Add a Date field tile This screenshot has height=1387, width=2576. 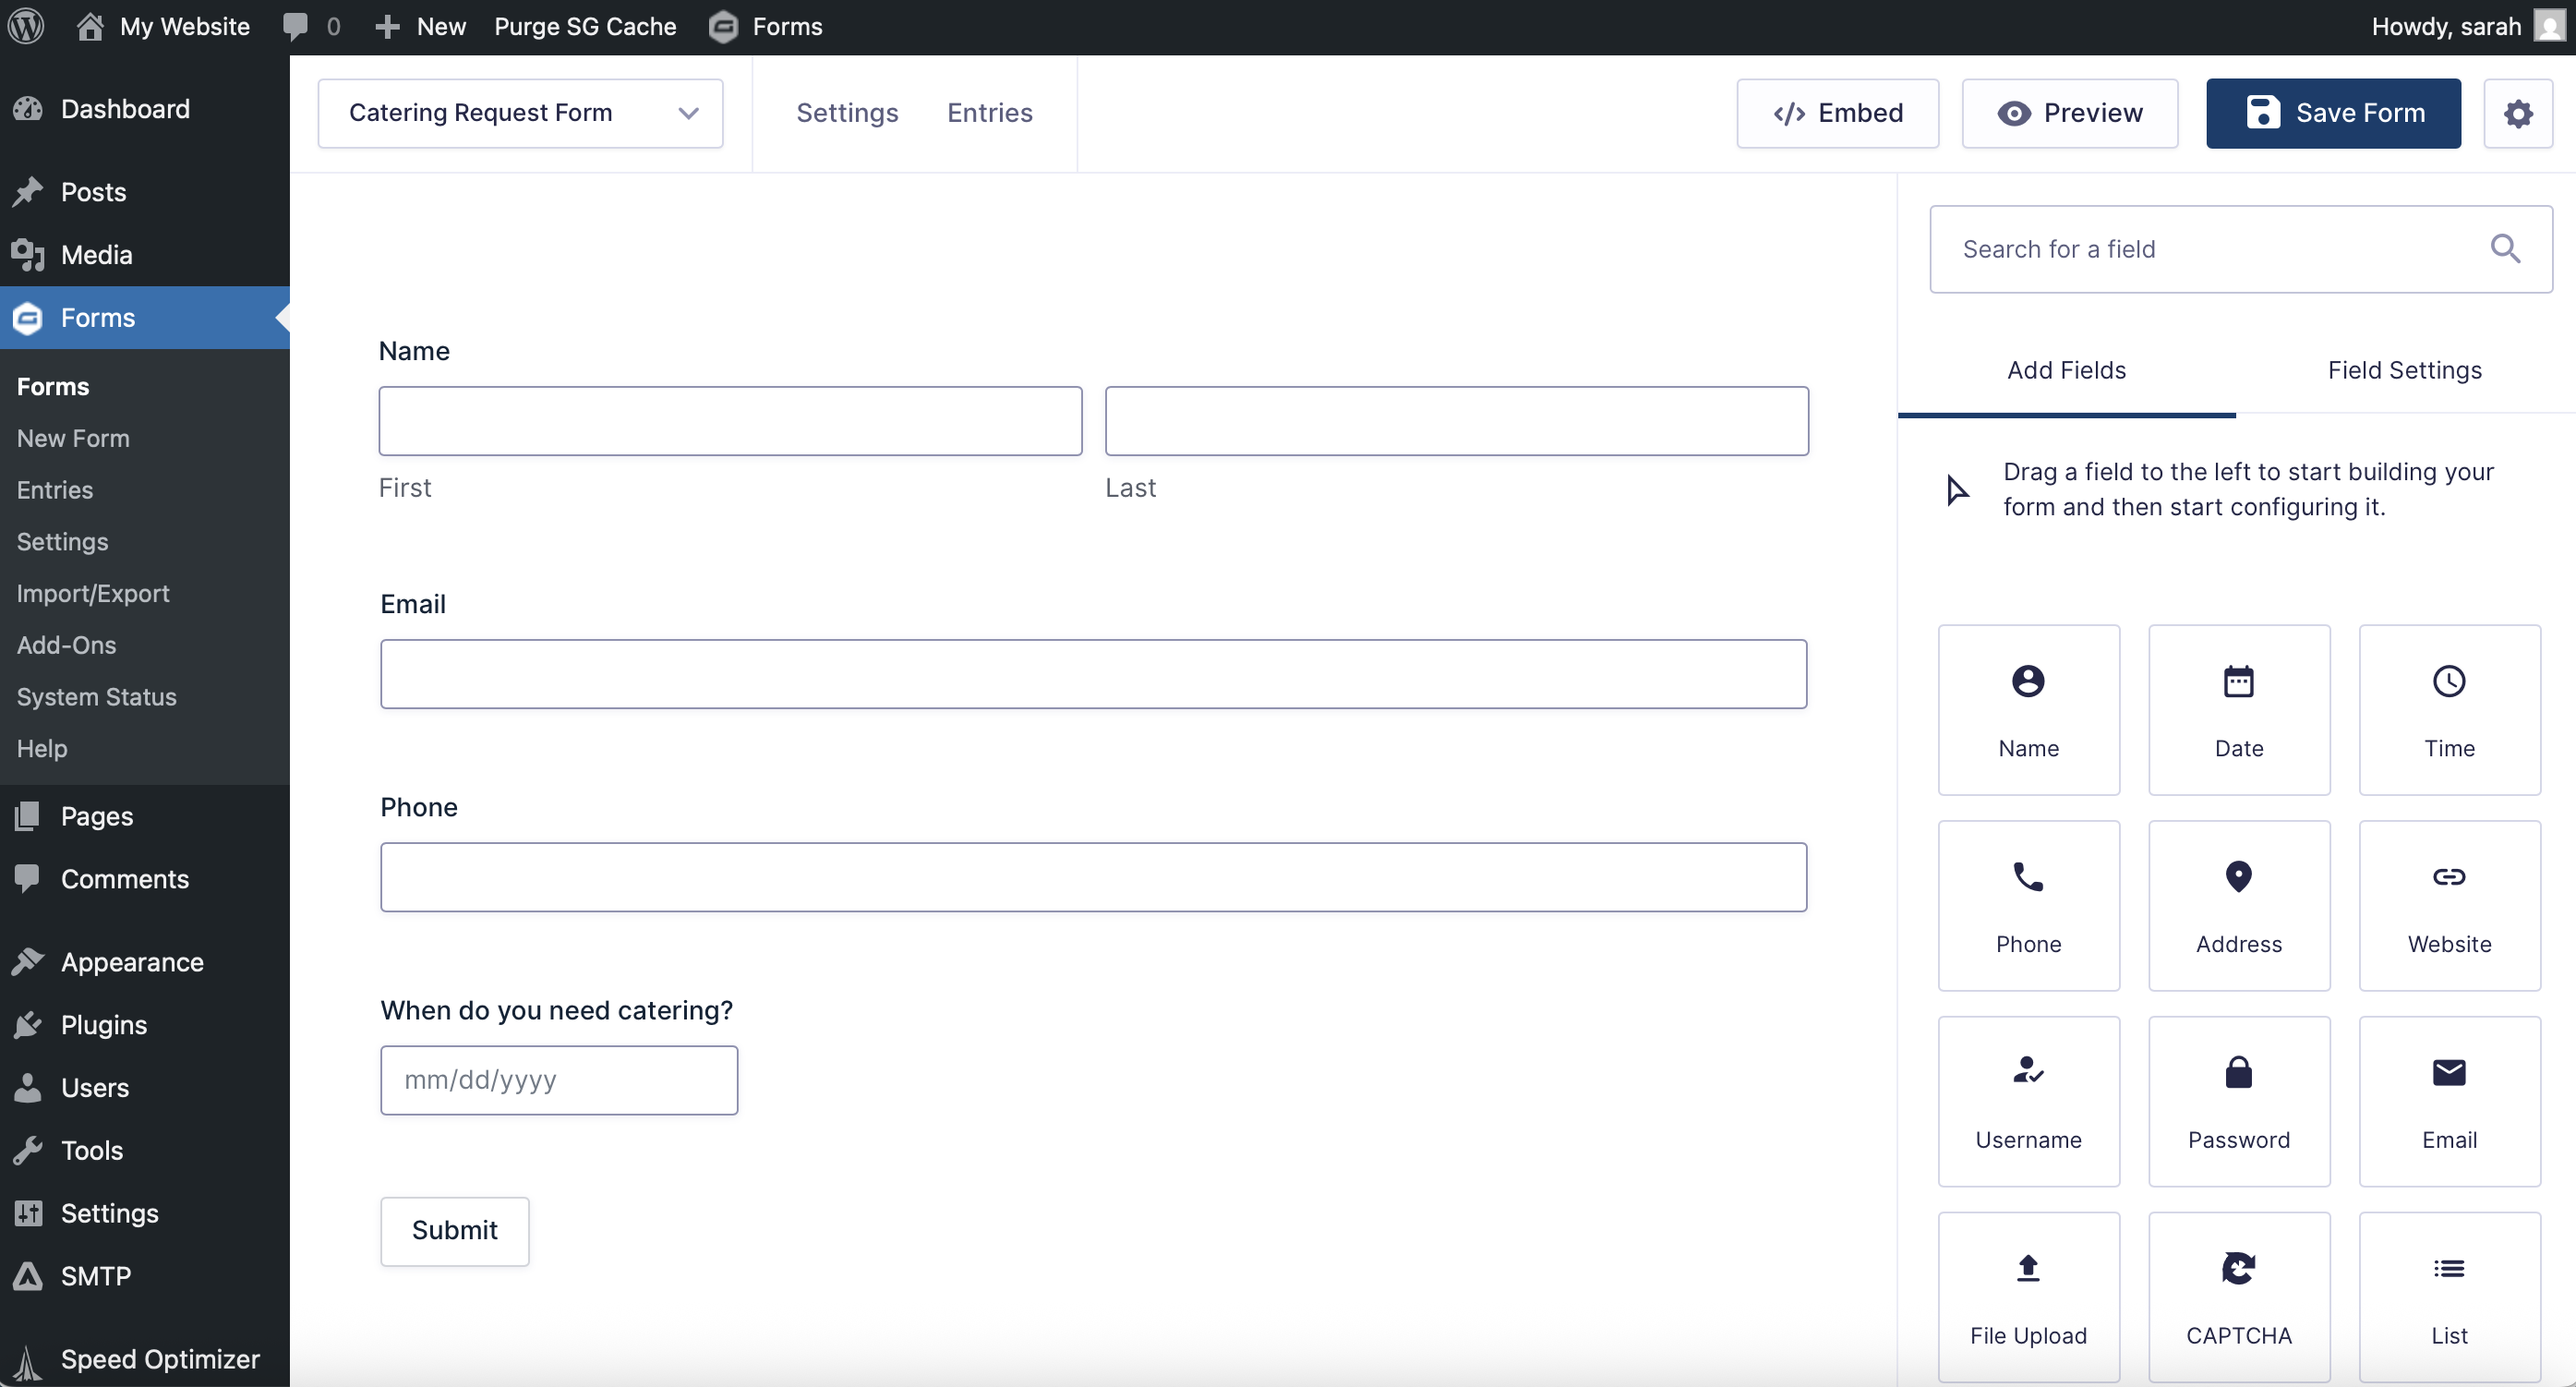coord(2238,709)
